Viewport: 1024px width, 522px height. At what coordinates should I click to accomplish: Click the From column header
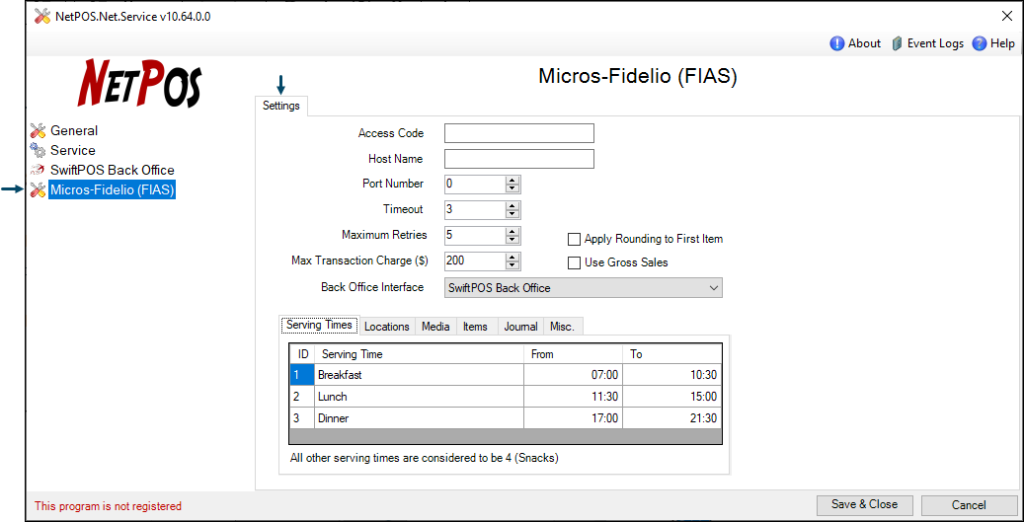point(573,354)
